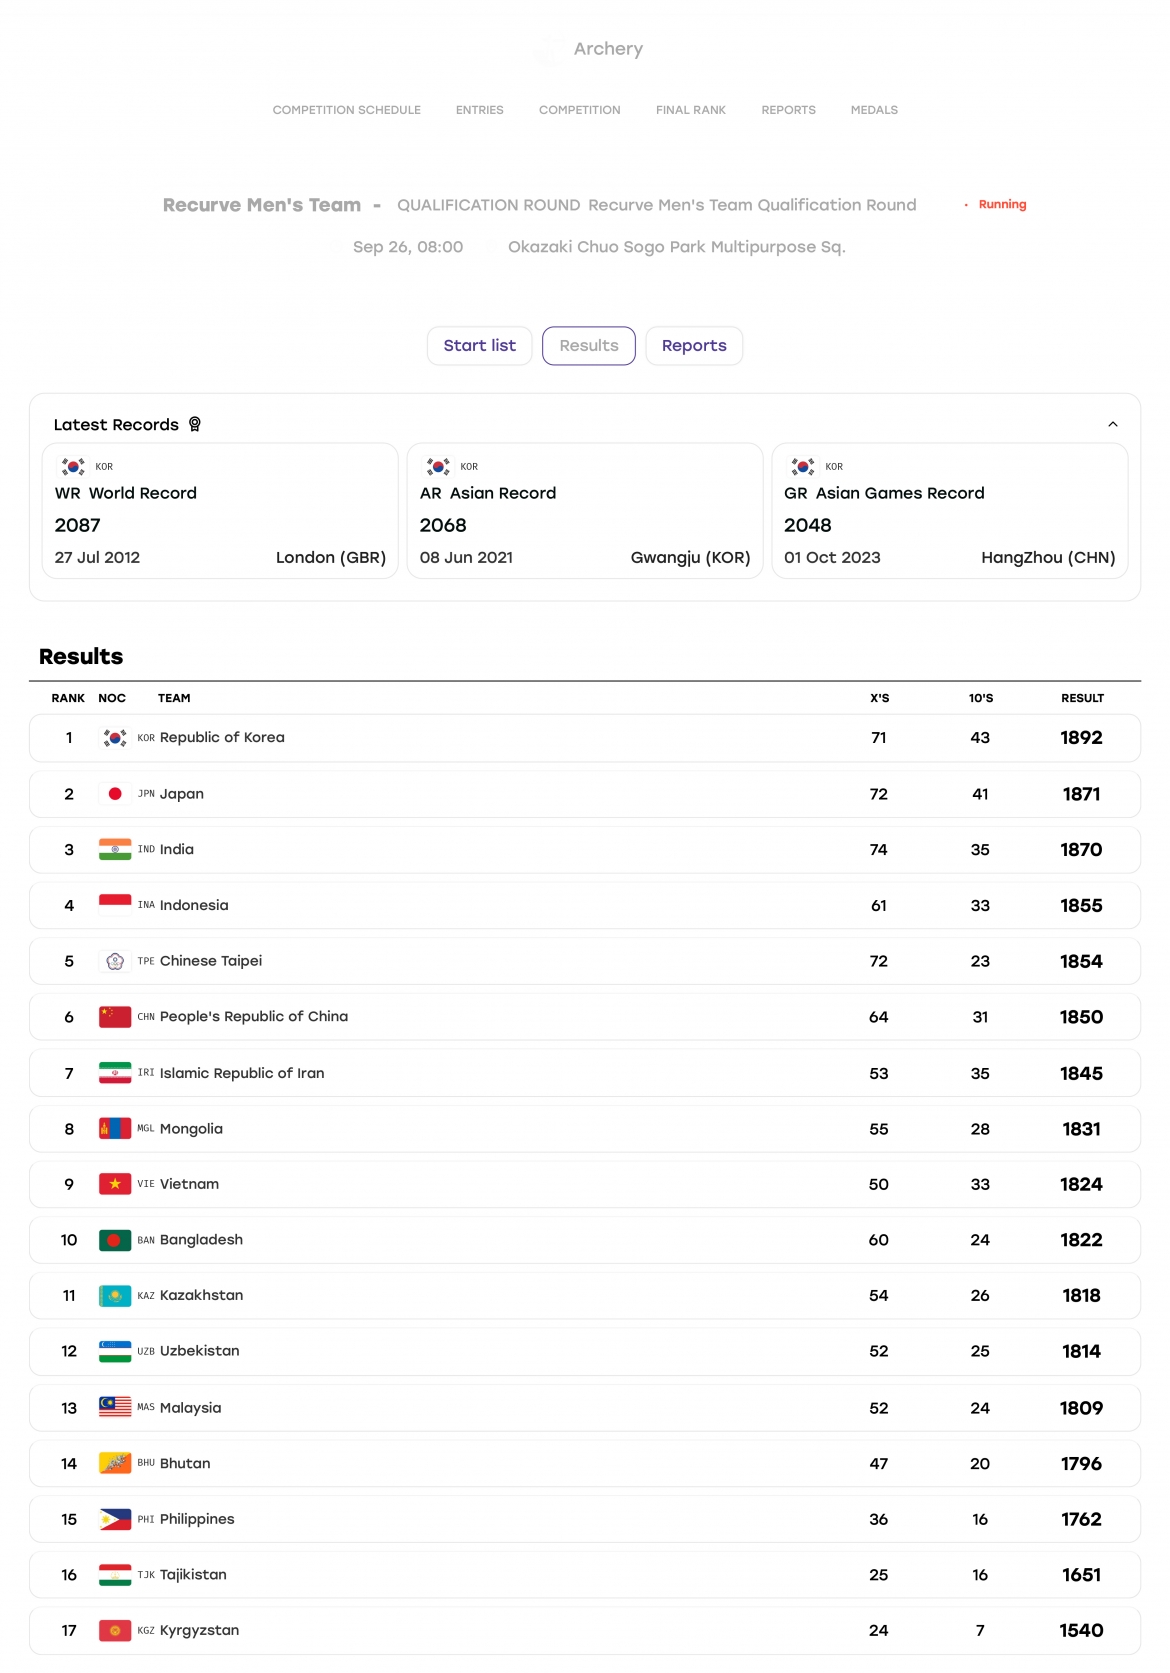Click the Gwangju (KOR) location text
The height and width of the screenshot is (1673, 1170).
[x=691, y=558]
